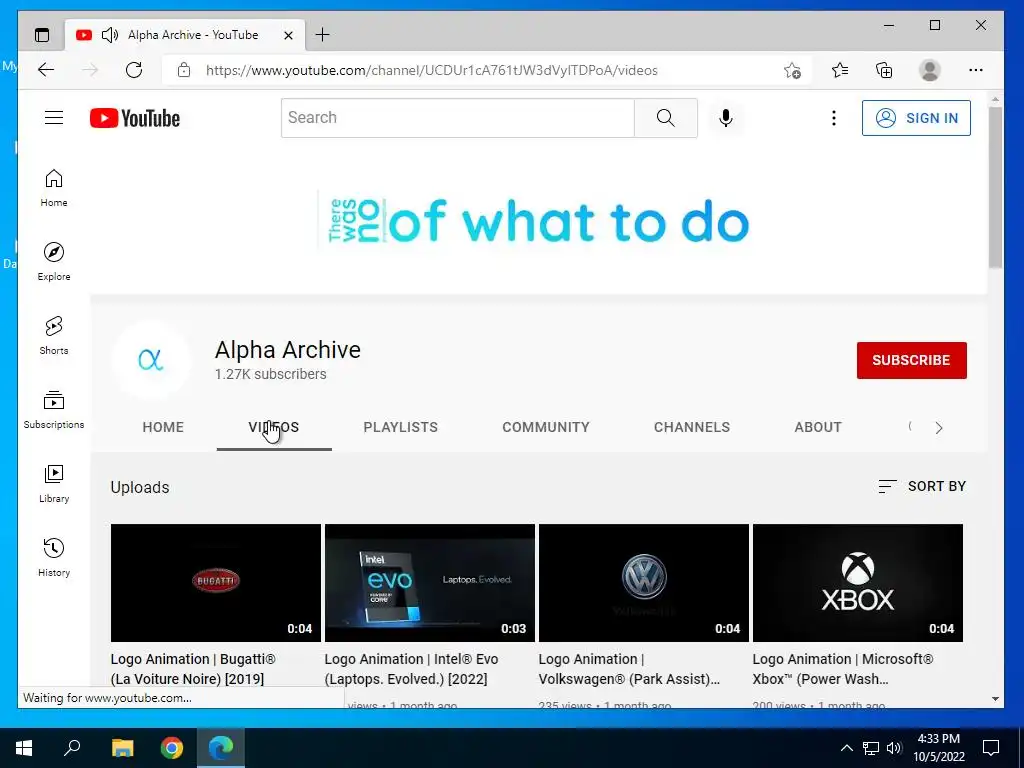The width and height of the screenshot is (1024, 768).
Task: Open Volkswagen Park Assist video title
Action: 629,669
